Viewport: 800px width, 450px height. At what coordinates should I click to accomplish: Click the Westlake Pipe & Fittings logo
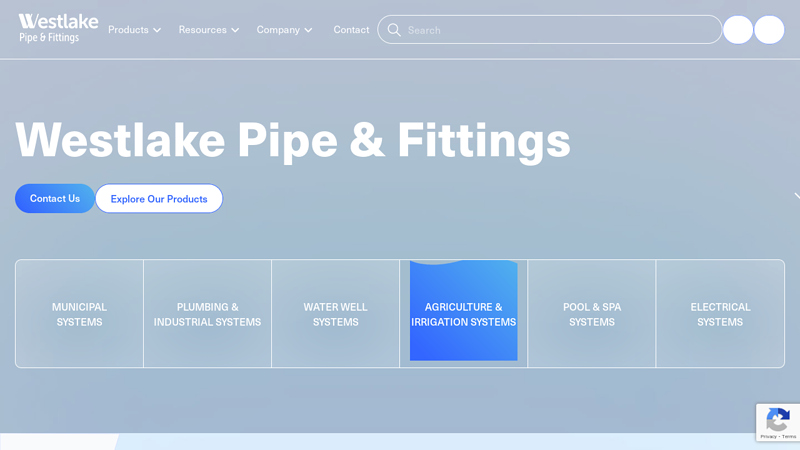point(58,29)
